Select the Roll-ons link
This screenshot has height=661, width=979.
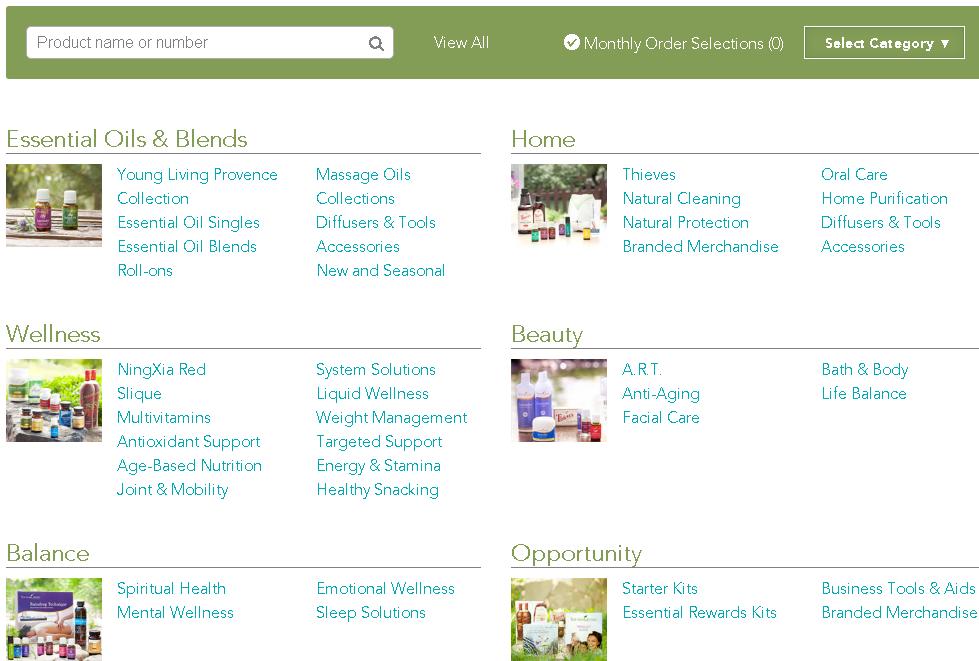[145, 270]
